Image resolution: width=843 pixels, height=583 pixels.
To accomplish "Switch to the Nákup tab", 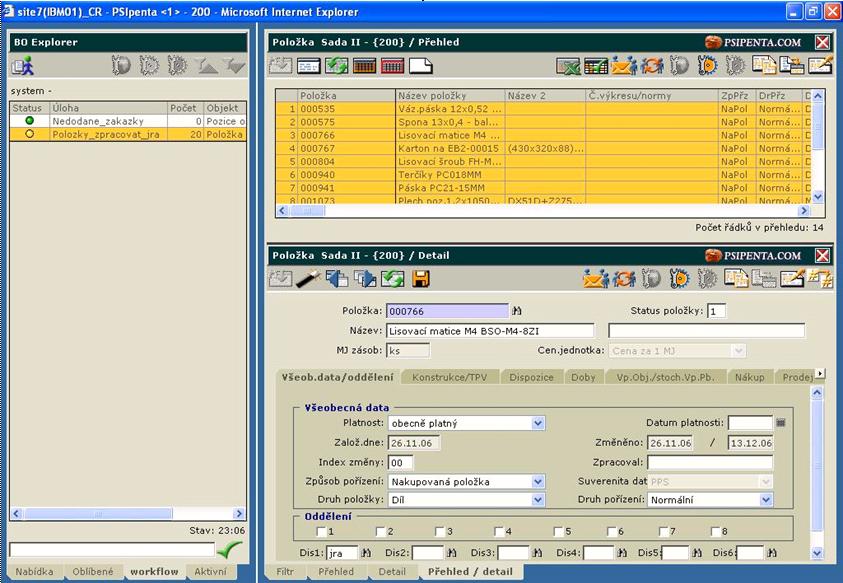I will pyautogui.click(x=749, y=377).
